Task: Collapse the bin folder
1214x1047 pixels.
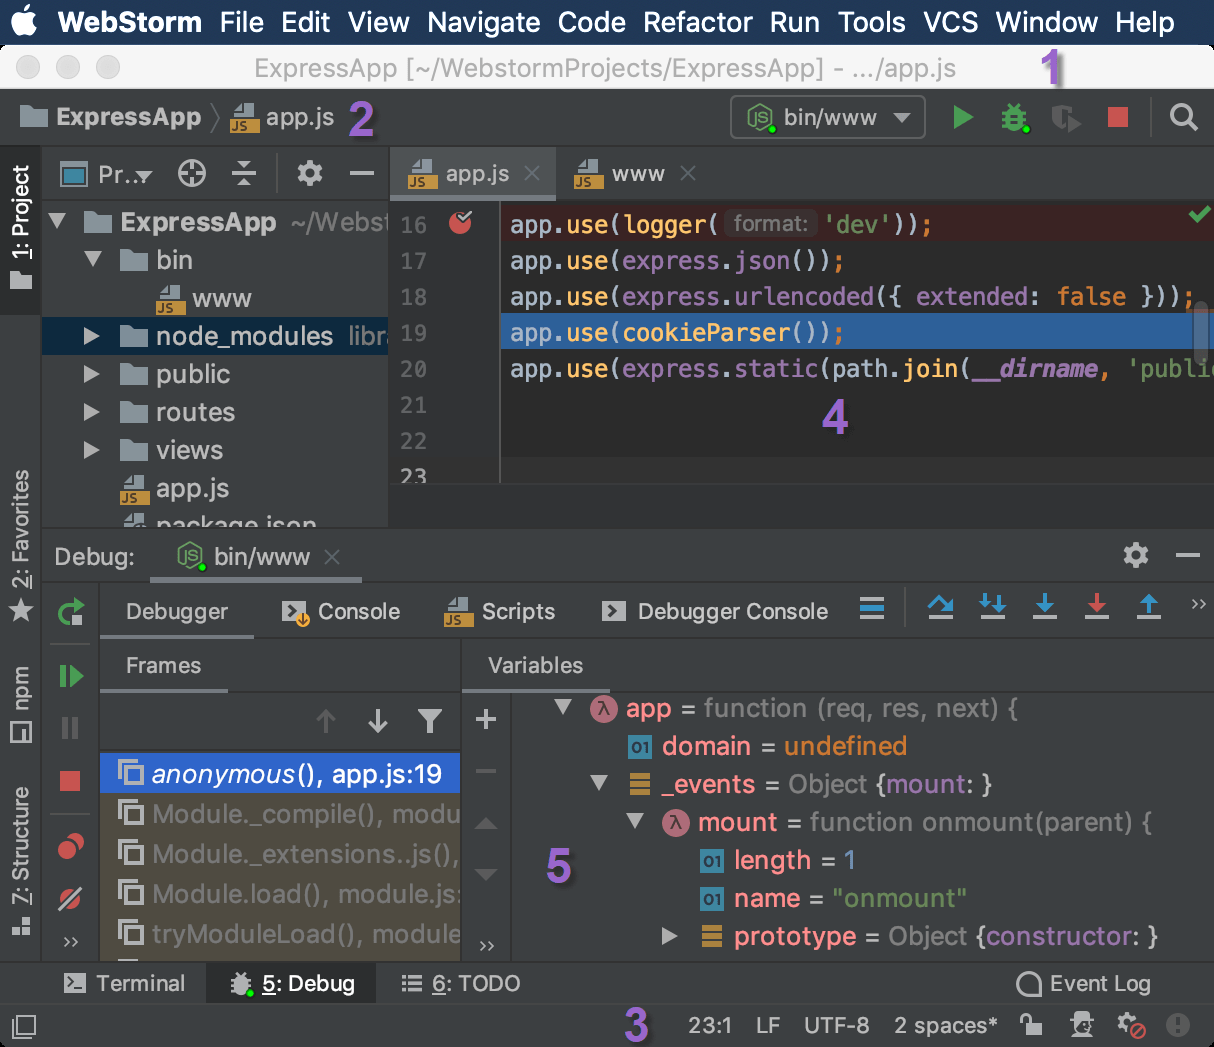Action: pos(94,260)
